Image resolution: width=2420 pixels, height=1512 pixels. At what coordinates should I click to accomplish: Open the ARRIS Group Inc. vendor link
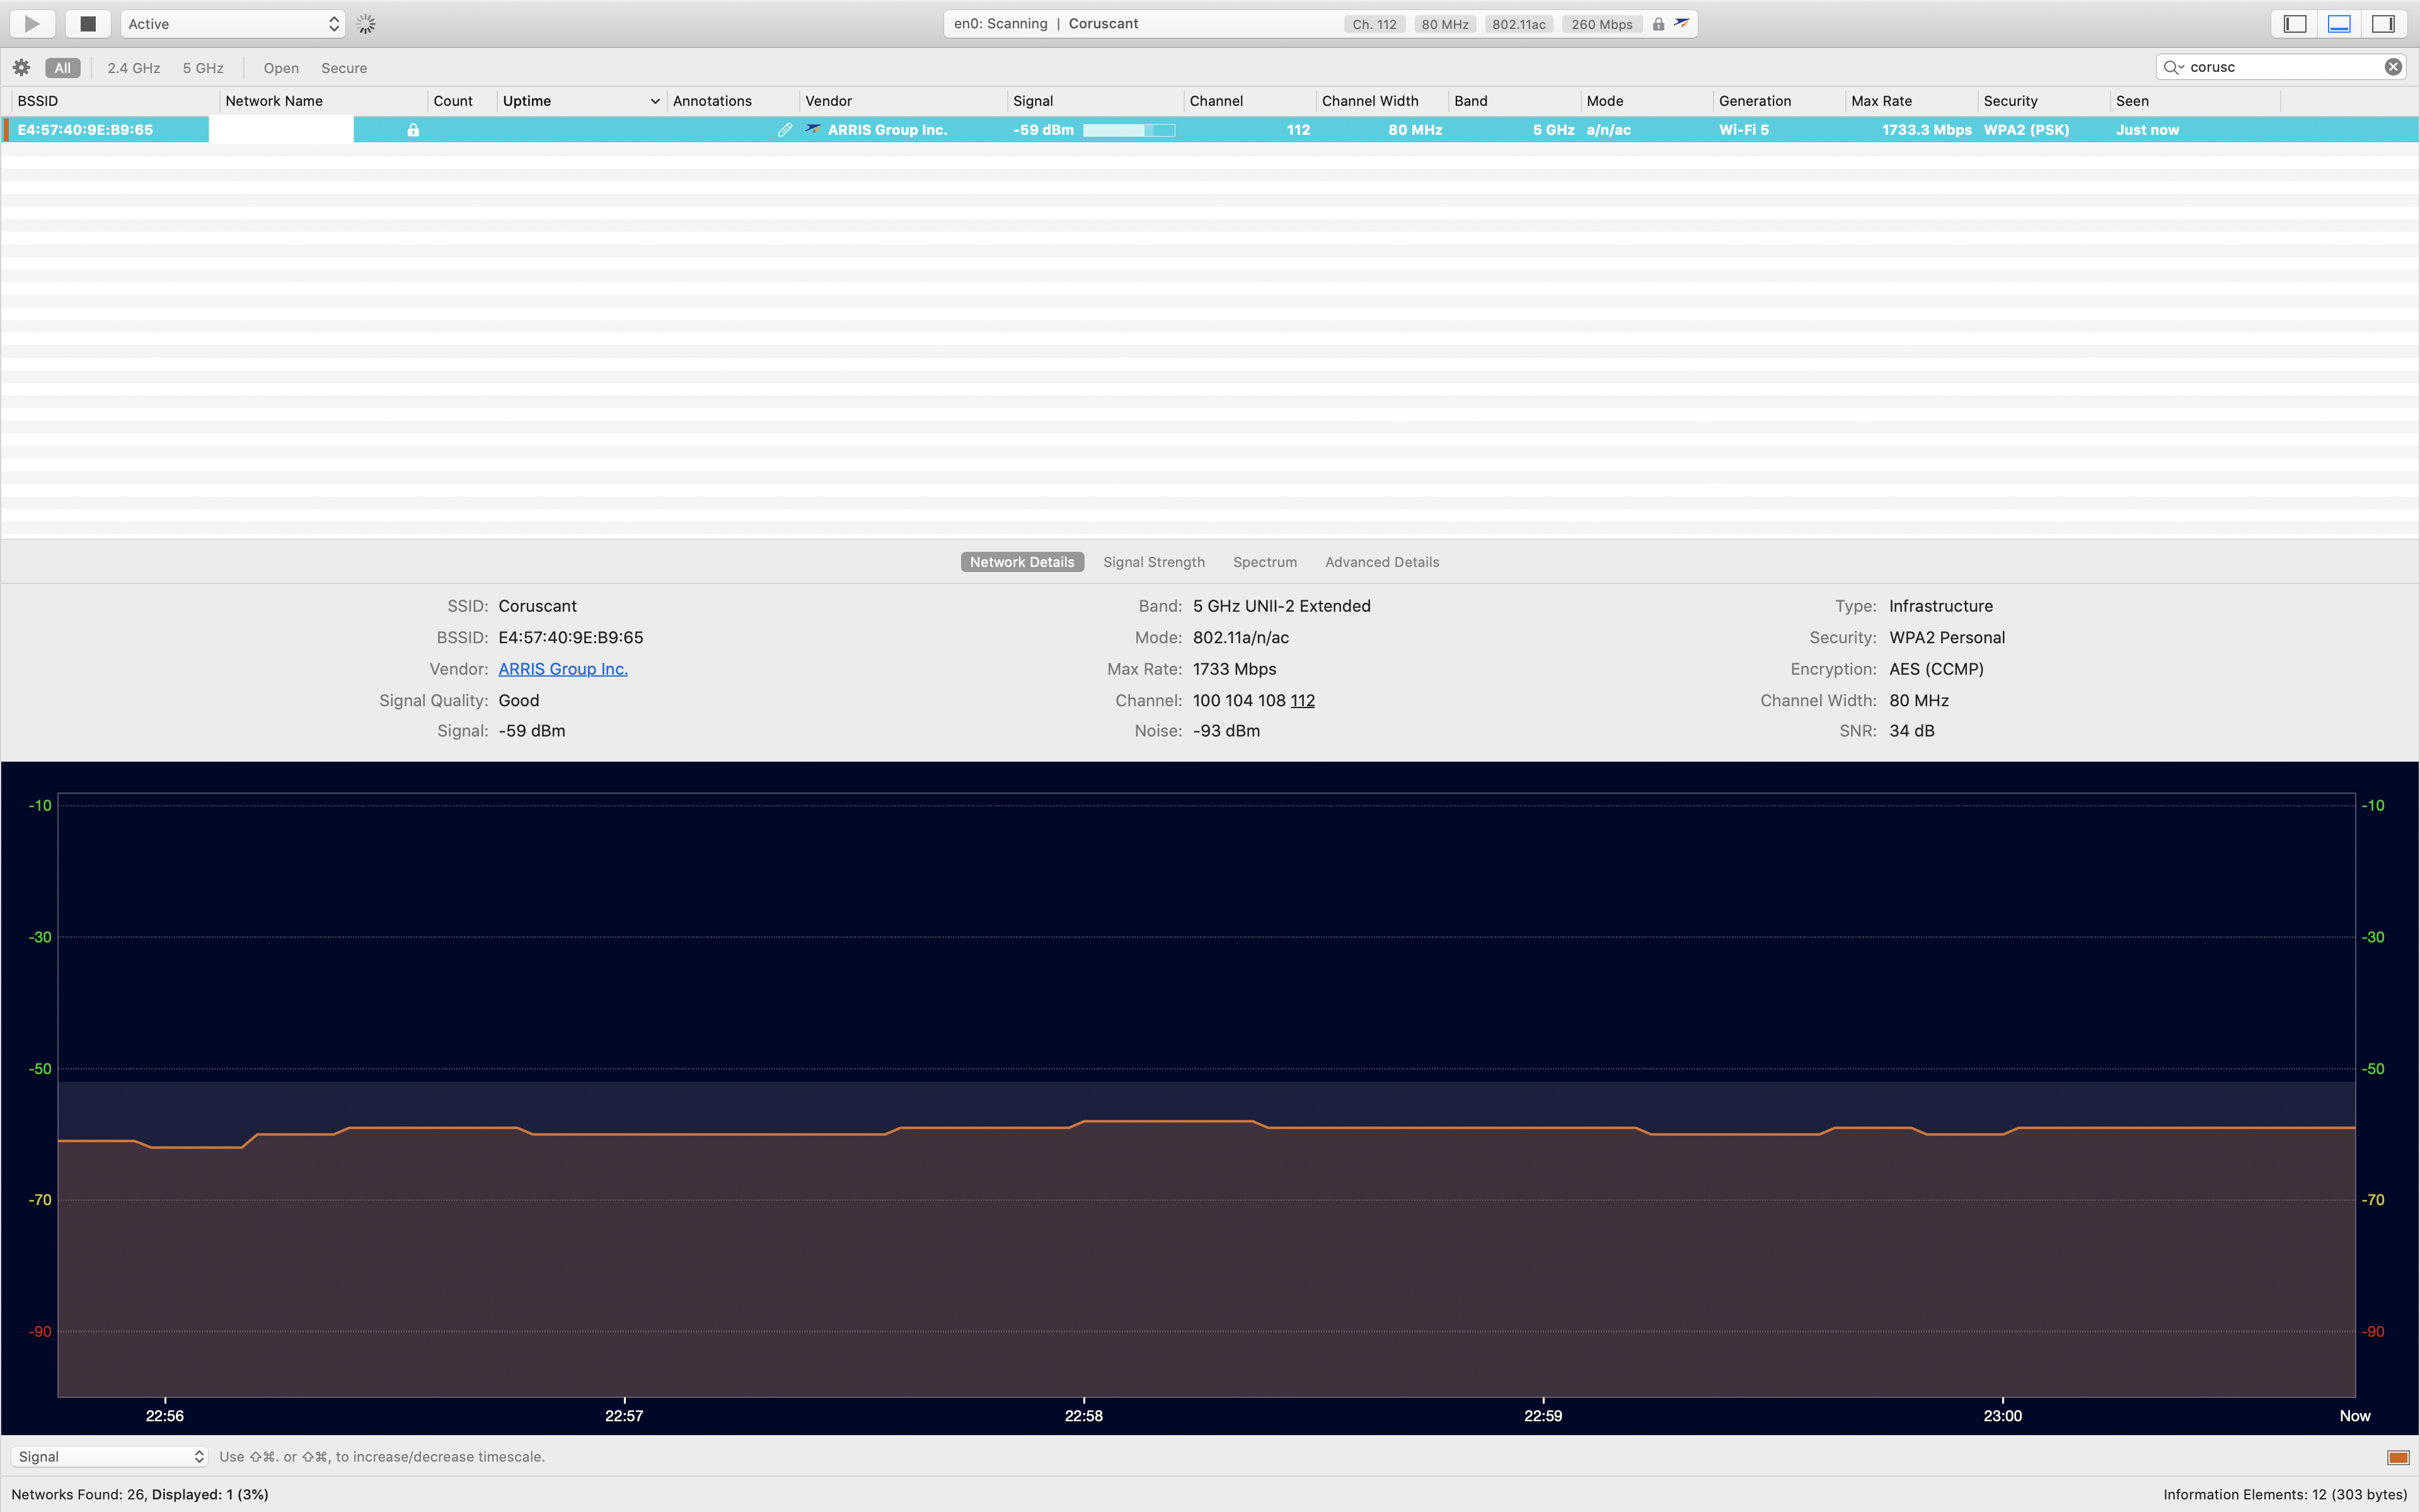click(562, 669)
